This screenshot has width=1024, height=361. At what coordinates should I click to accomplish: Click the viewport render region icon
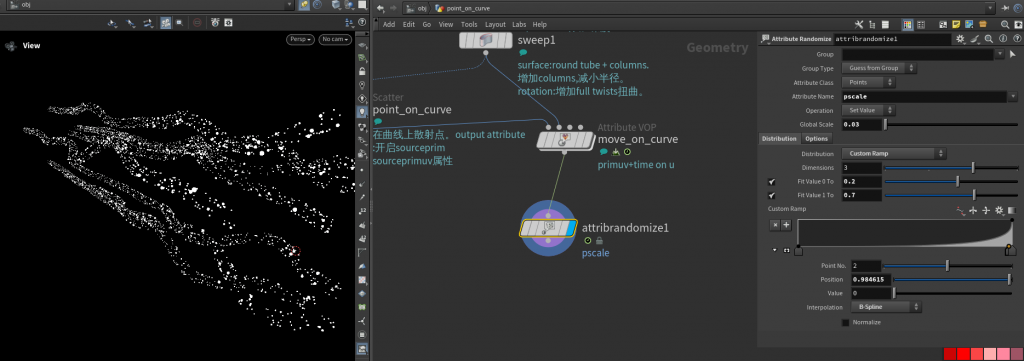pyautogui.click(x=179, y=22)
